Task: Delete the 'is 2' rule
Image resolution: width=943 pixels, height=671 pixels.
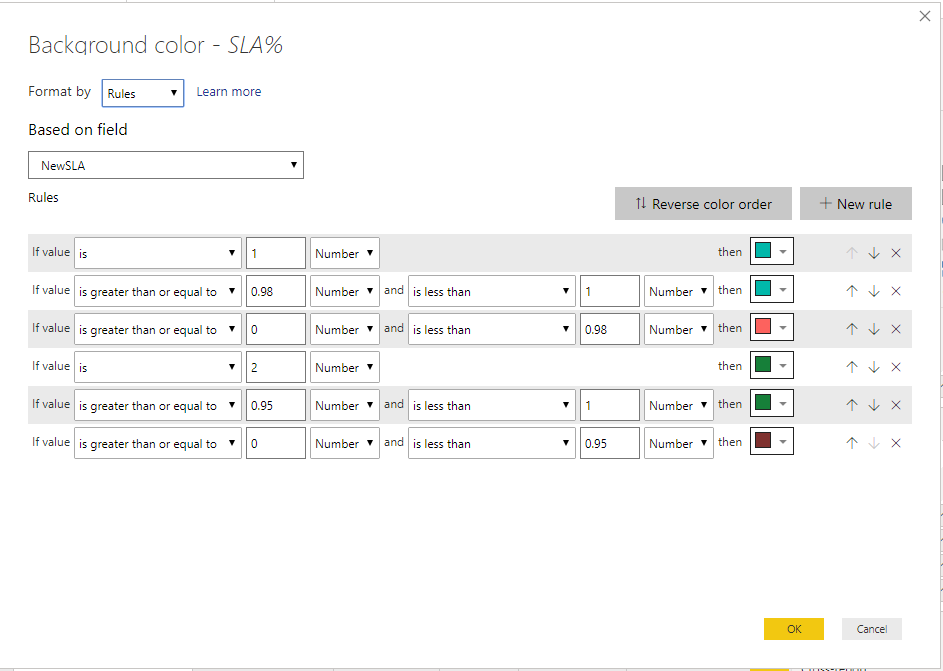Action: tap(896, 367)
